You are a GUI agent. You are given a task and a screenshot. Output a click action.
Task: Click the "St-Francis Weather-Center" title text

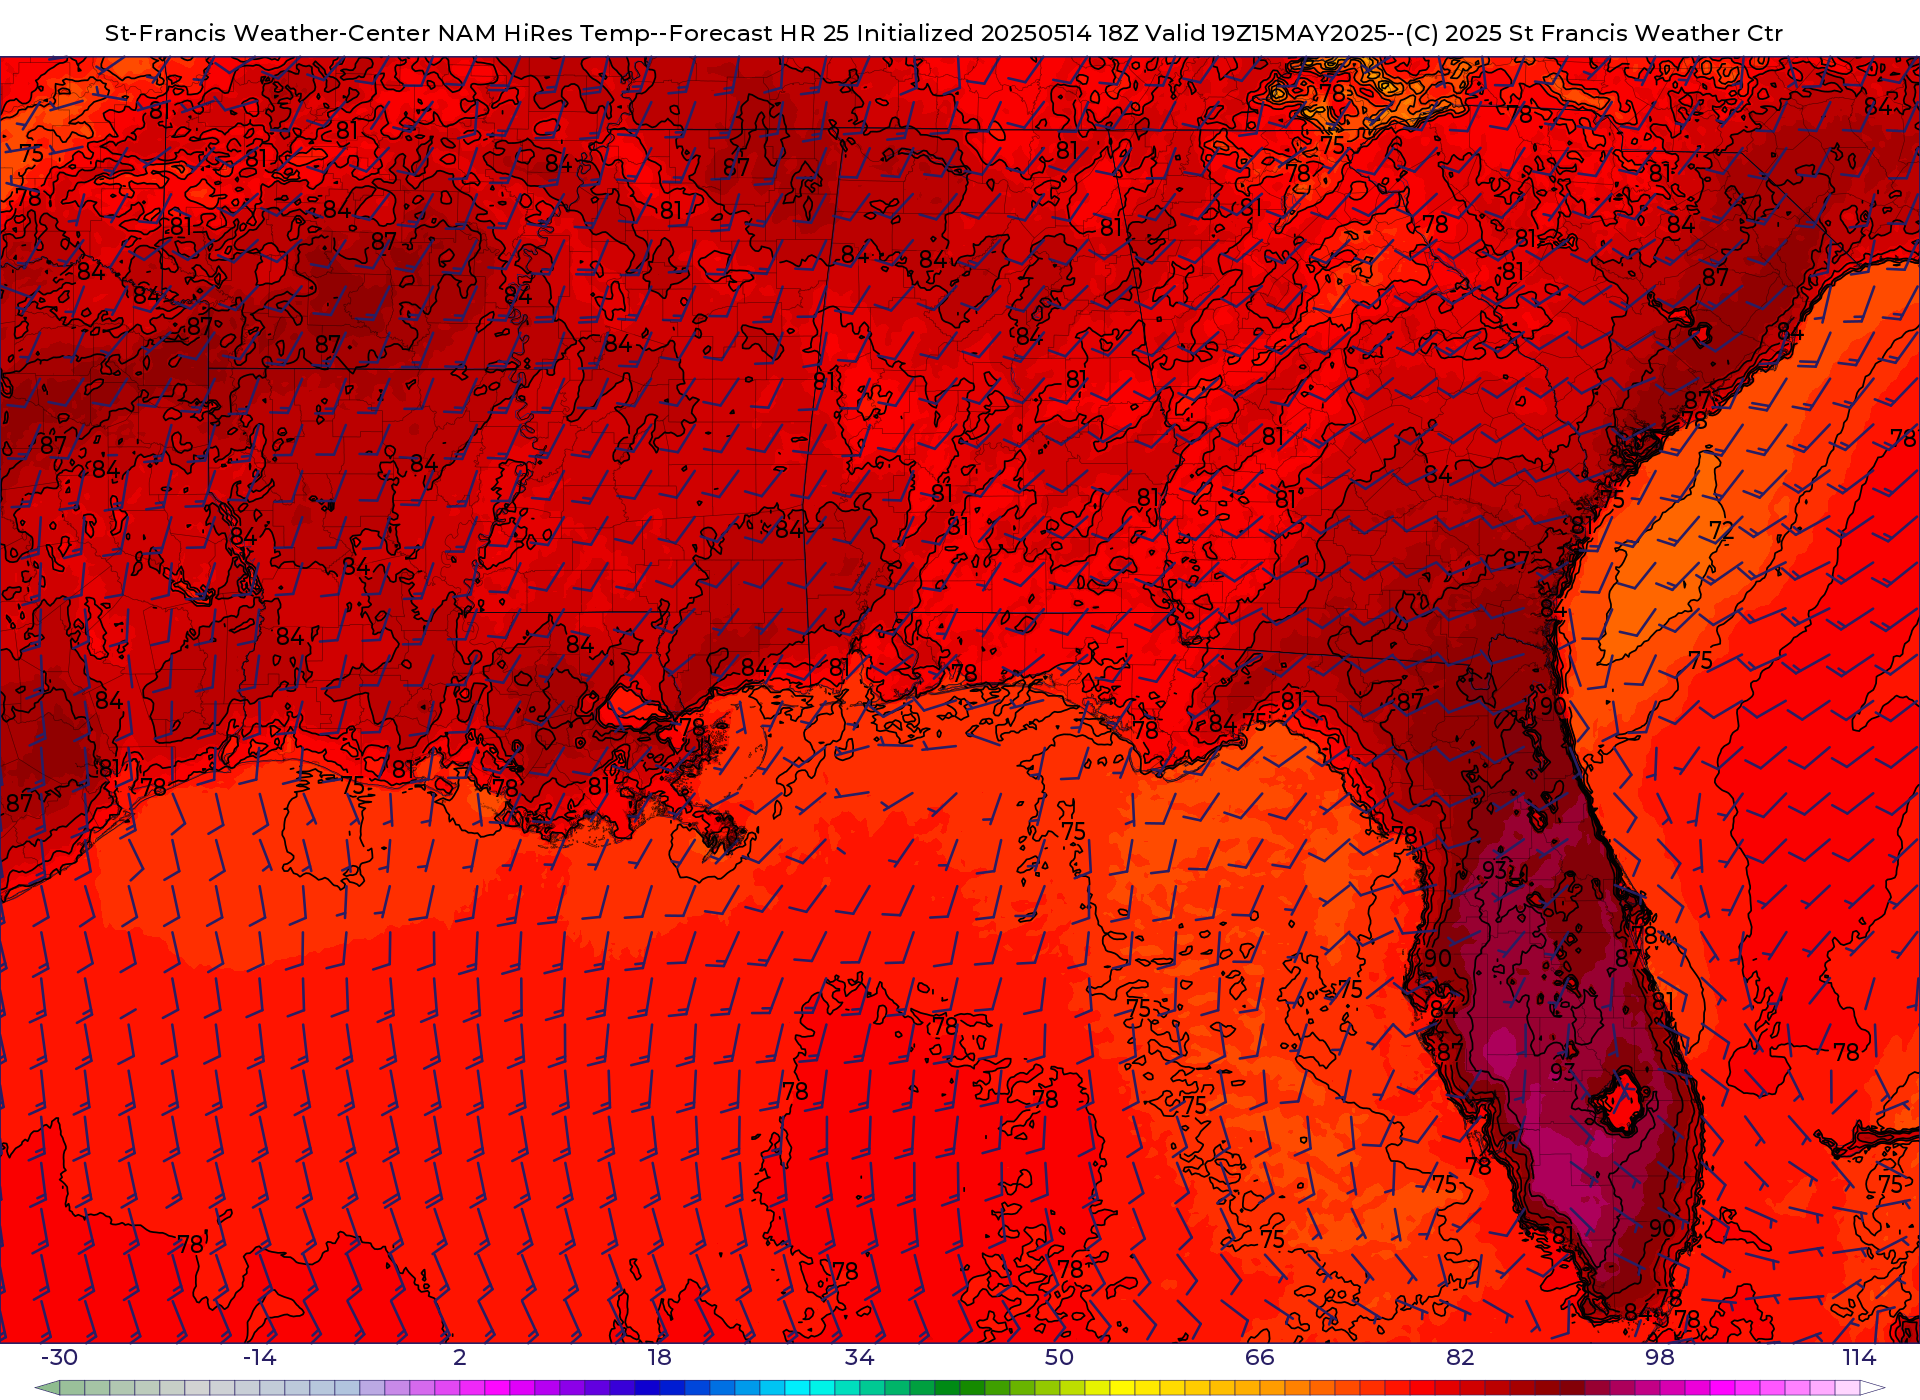point(268,33)
